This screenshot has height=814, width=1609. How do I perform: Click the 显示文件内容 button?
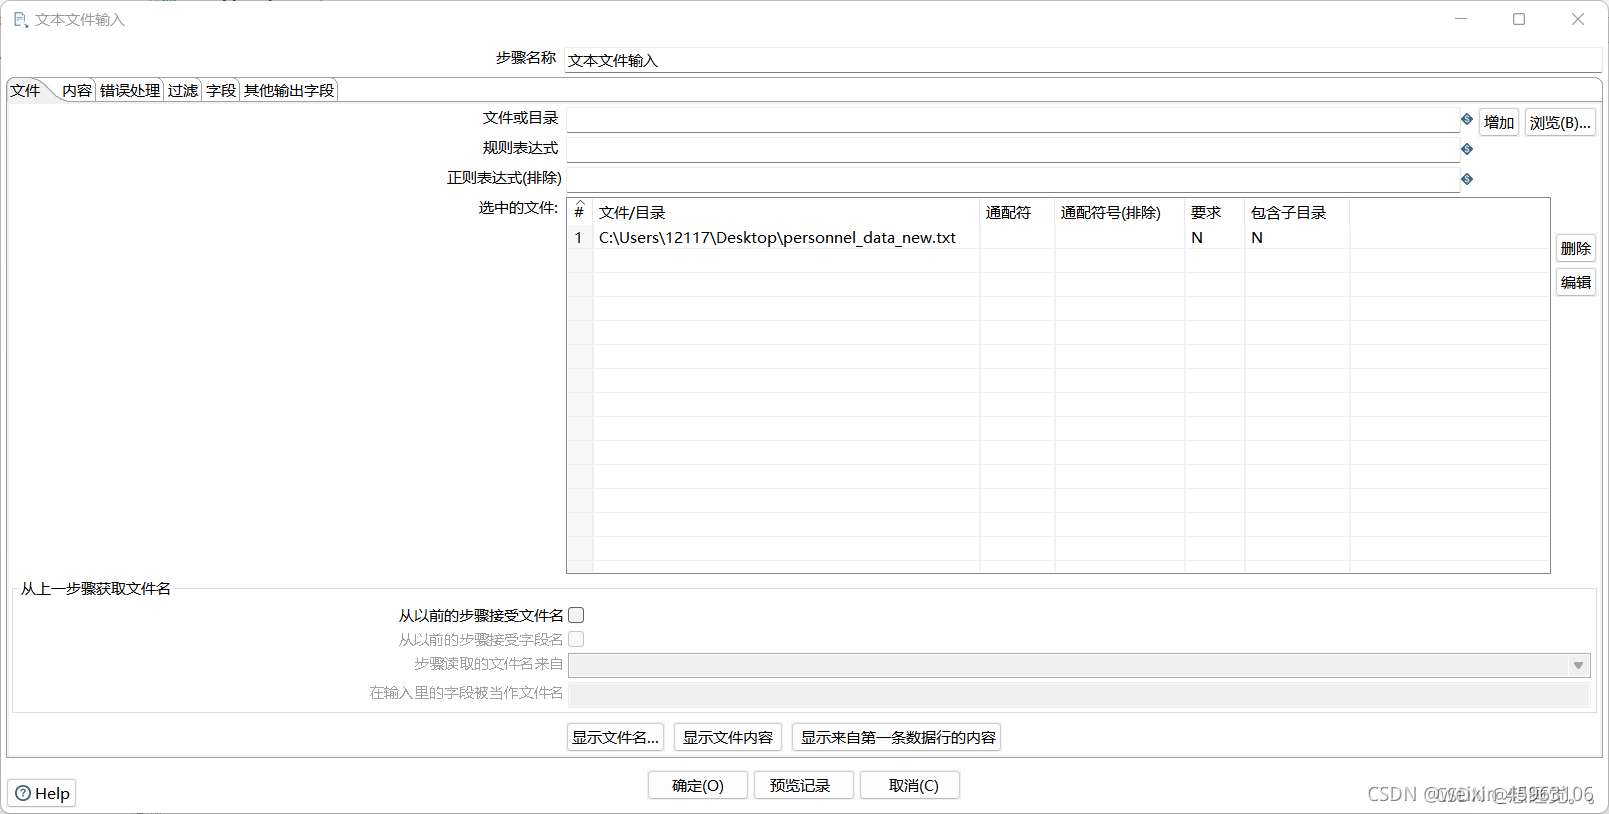[x=728, y=737]
